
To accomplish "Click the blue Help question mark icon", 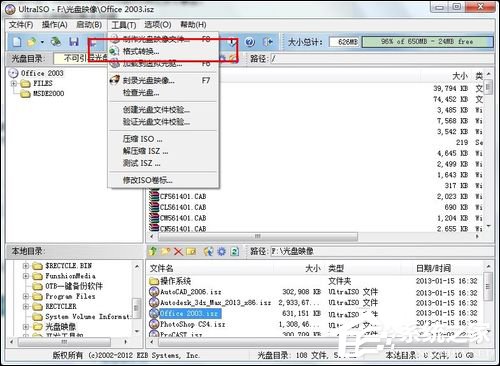I will click(250, 42).
